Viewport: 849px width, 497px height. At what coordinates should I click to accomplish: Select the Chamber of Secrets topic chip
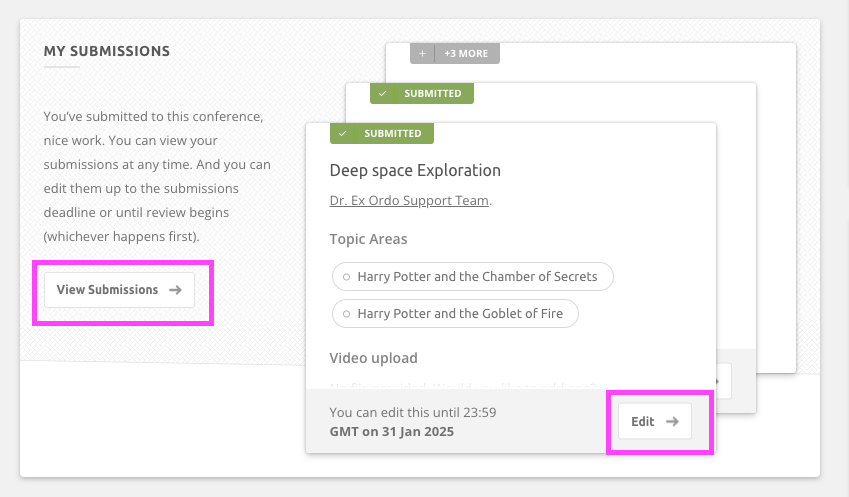(x=472, y=276)
